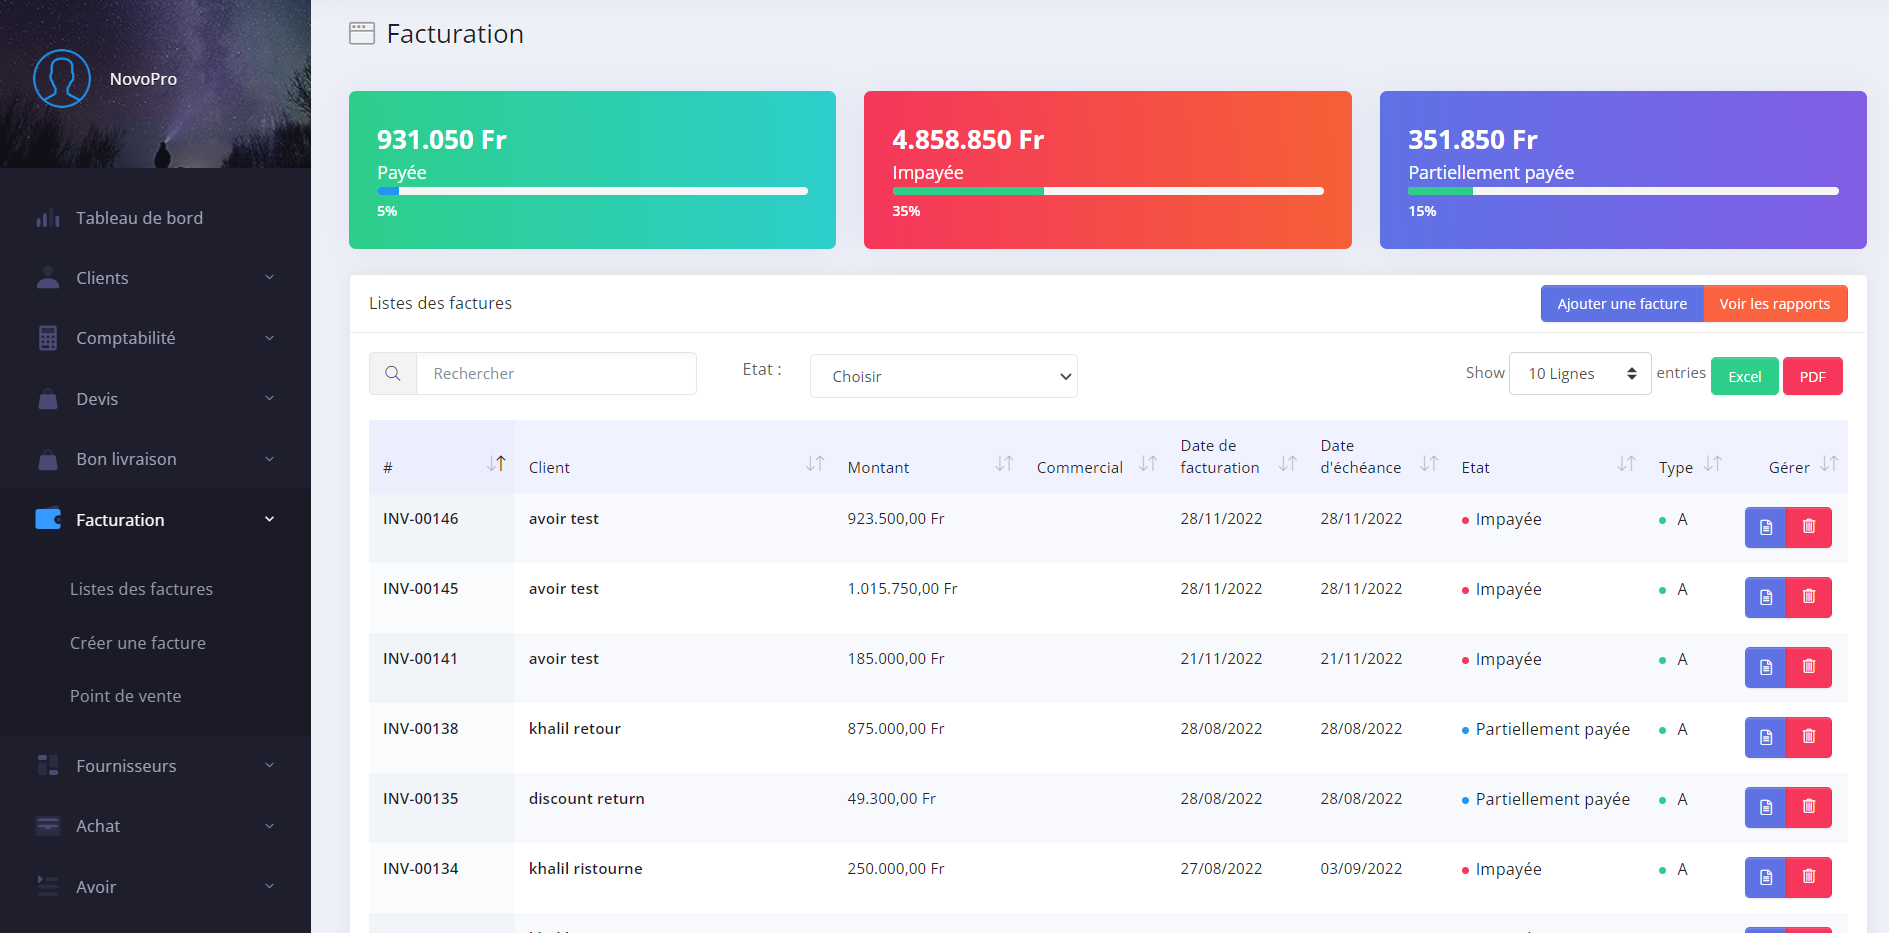The width and height of the screenshot is (1889, 933).
Task: Delete invoice INV-00134 using trash icon
Action: tap(1809, 877)
